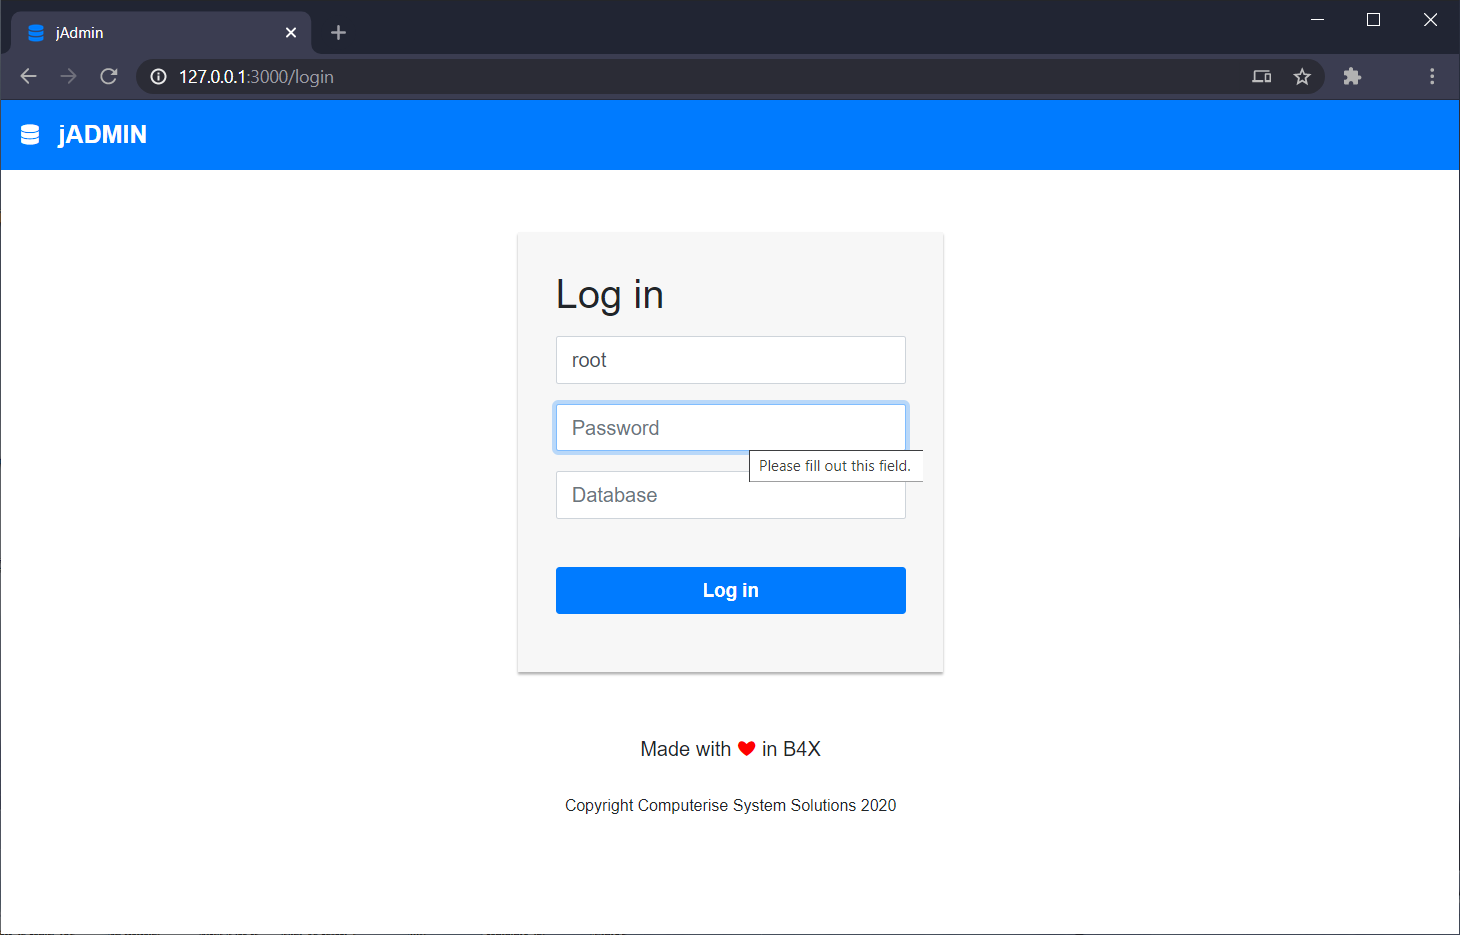
Task: Minimize the browser window
Action: [x=1317, y=20]
